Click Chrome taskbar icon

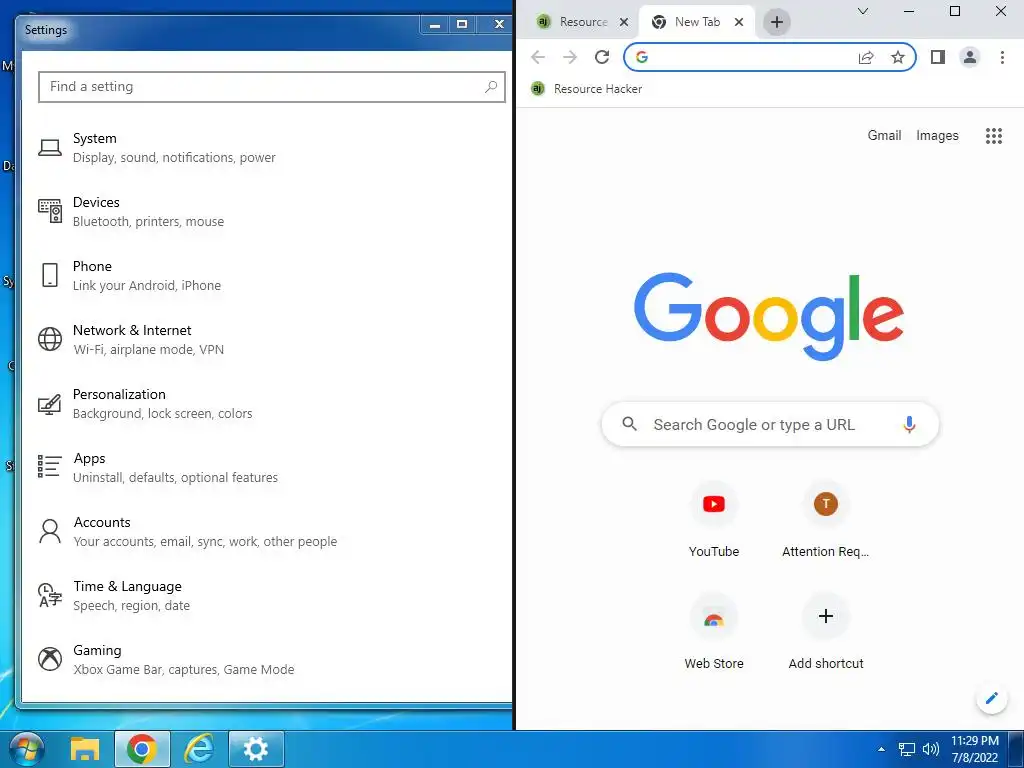point(142,749)
